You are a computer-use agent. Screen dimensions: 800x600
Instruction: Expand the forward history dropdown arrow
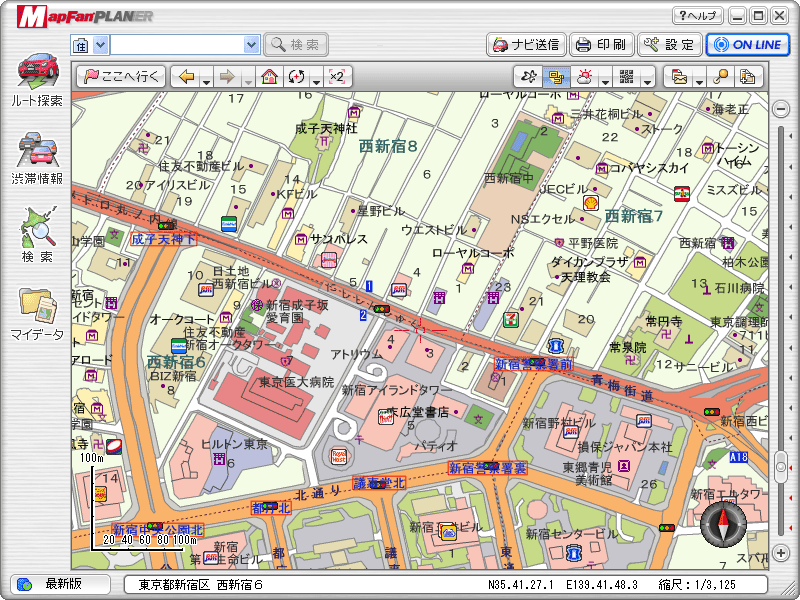tap(247, 81)
